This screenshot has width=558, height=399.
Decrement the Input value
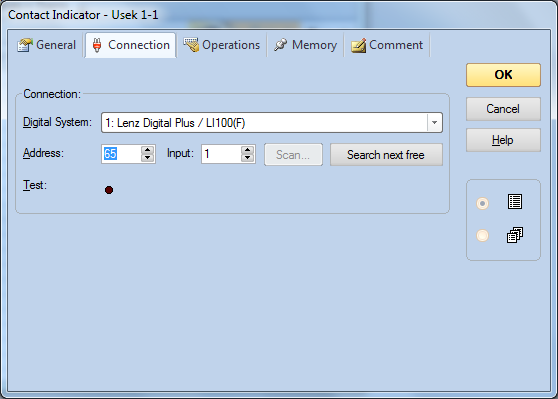[247, 158]
